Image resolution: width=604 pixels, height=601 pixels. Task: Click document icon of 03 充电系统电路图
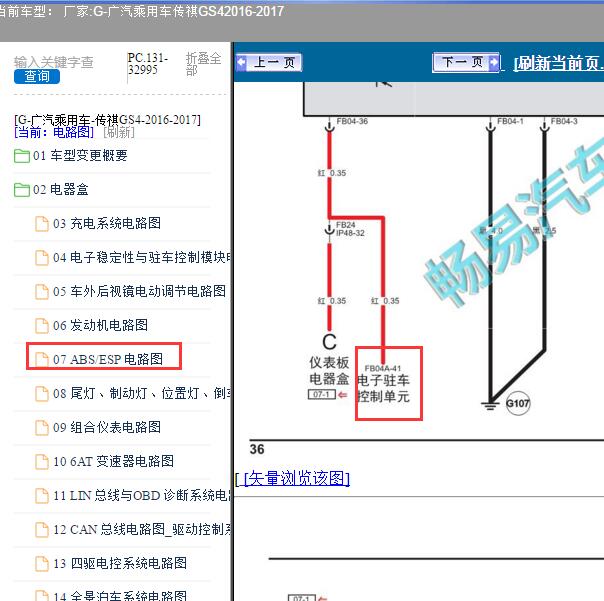click(42, 224)
